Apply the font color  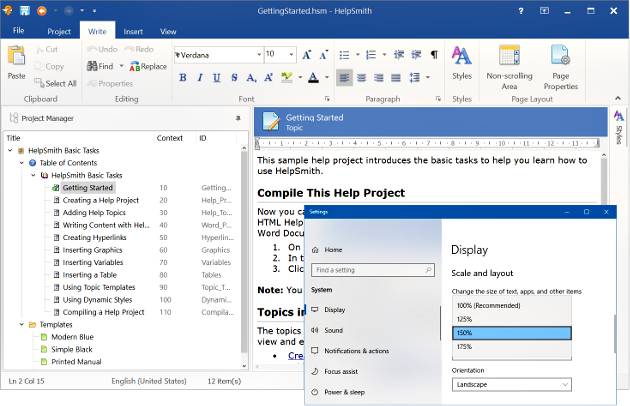[x=313, y=78]
